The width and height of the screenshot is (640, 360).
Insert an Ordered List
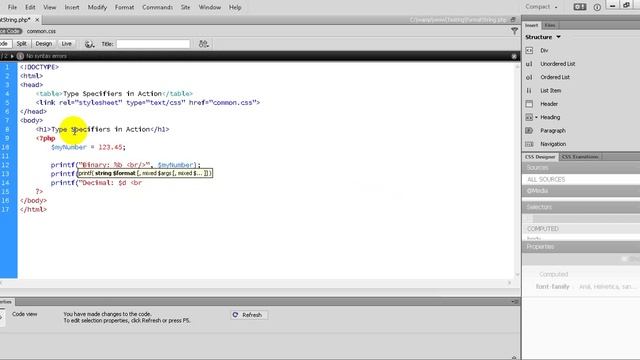tap(555, 77)
